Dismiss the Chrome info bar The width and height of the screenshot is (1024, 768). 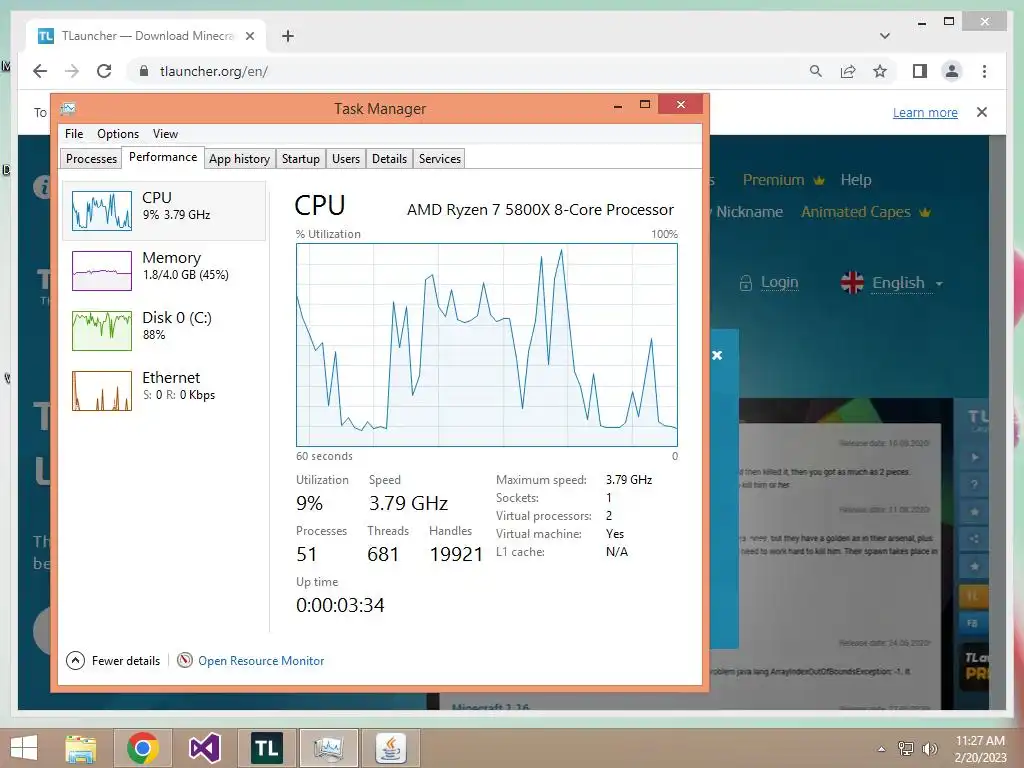pyautogui.click(x=982, y=112)
